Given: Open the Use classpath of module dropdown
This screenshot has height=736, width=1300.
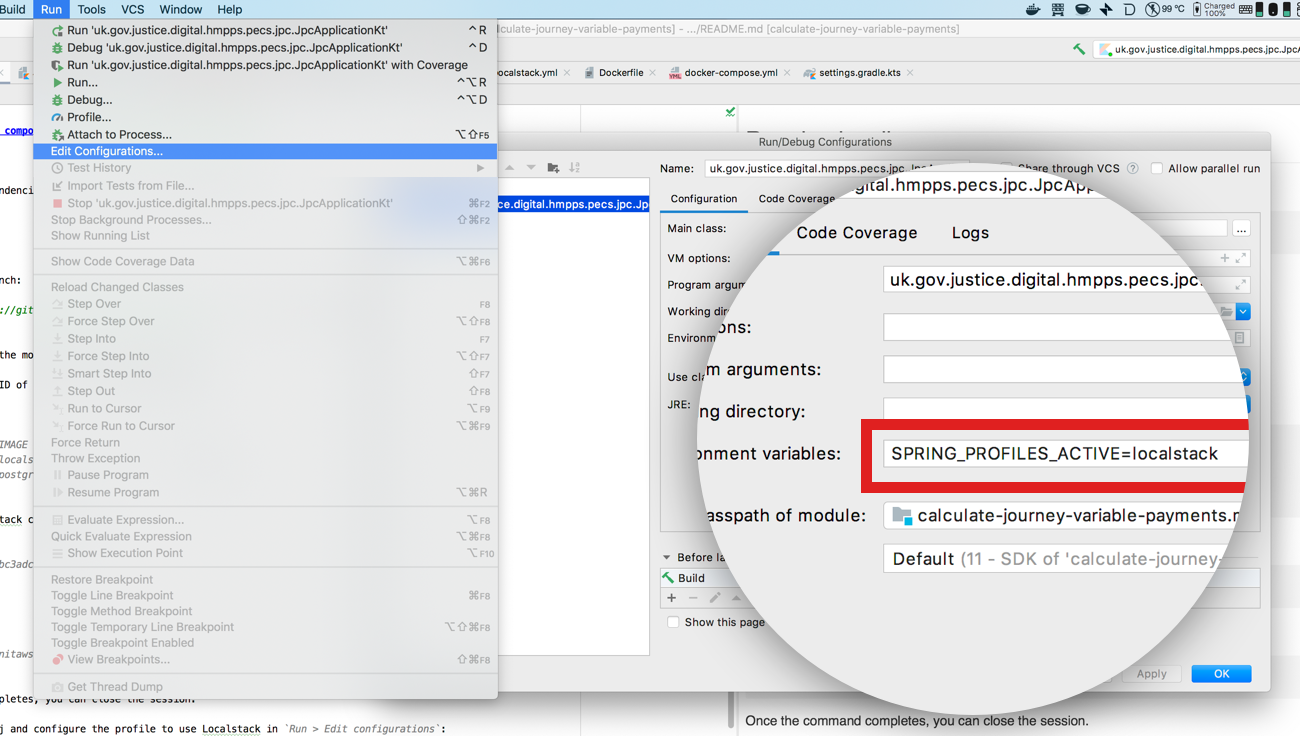Looking at the screenshot, I should [1245, 377].
